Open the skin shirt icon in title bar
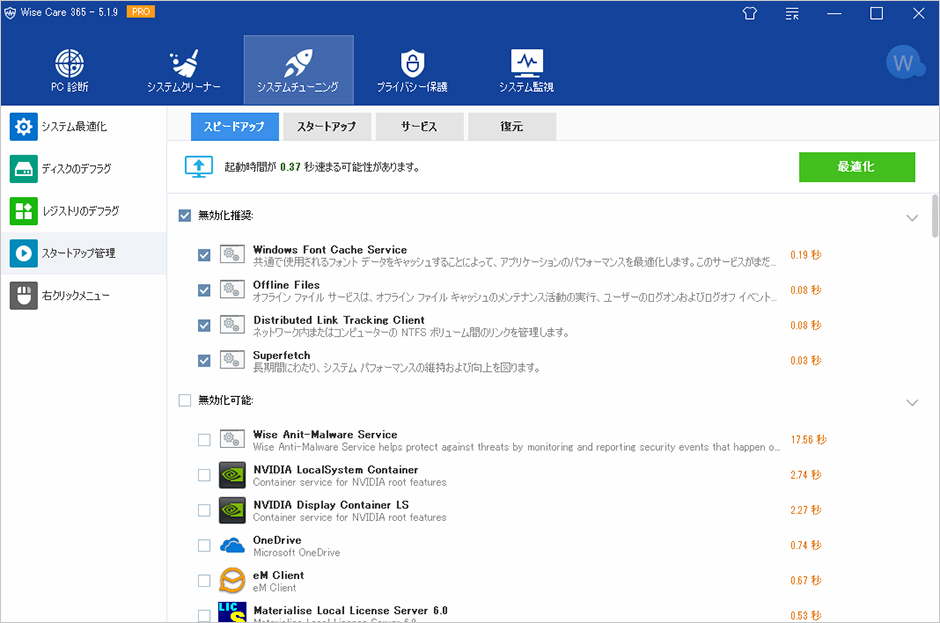Image resolution: width=940 pixels, height=623 pixels. click(x=750, y=13)
